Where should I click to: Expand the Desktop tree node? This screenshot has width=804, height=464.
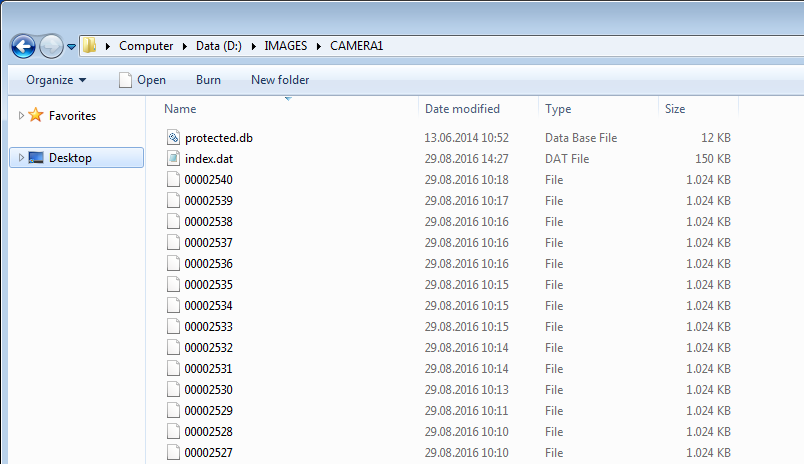(21, 158)
